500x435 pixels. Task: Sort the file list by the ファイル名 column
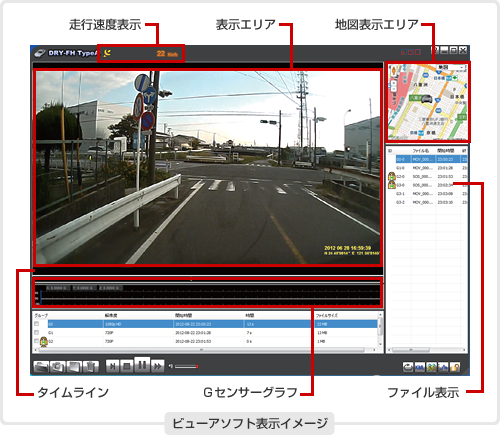[421, 151]
